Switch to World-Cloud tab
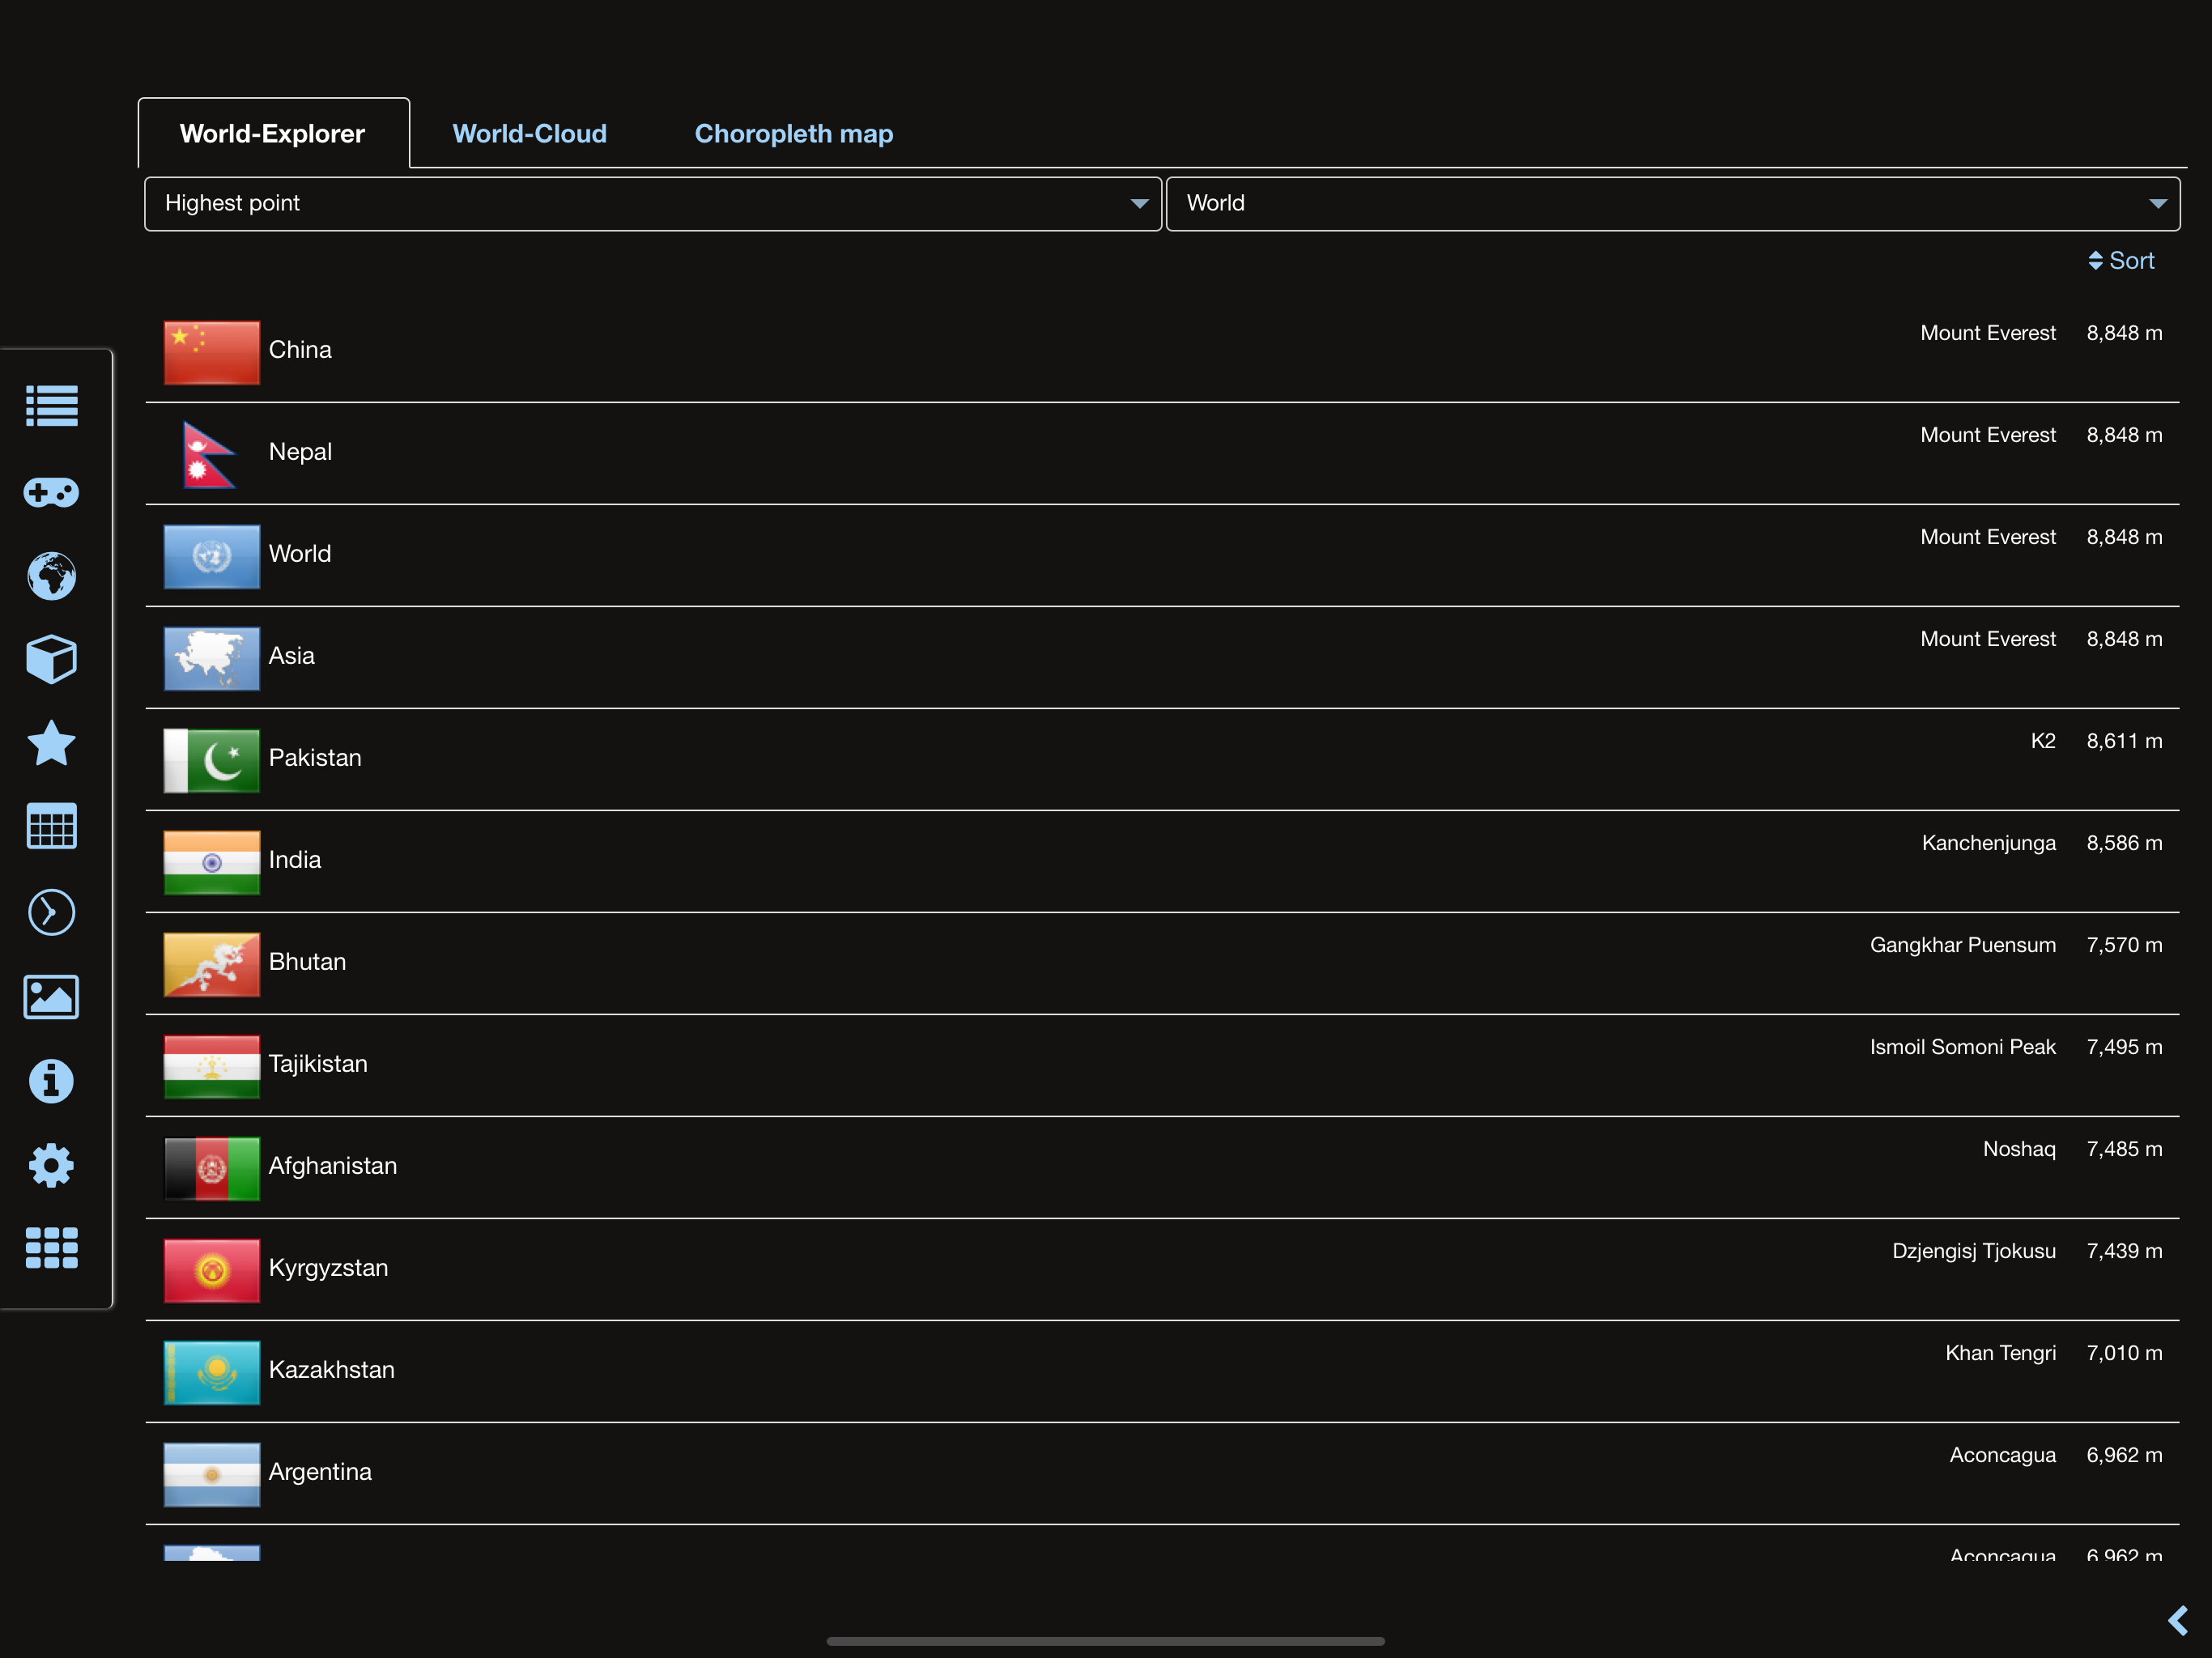 click(x=530, y=133)
